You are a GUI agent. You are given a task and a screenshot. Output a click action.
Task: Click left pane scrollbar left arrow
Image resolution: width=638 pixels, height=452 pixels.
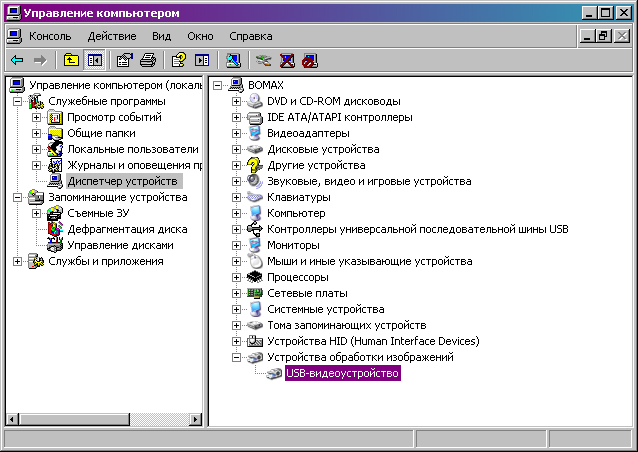pos(12,419)
